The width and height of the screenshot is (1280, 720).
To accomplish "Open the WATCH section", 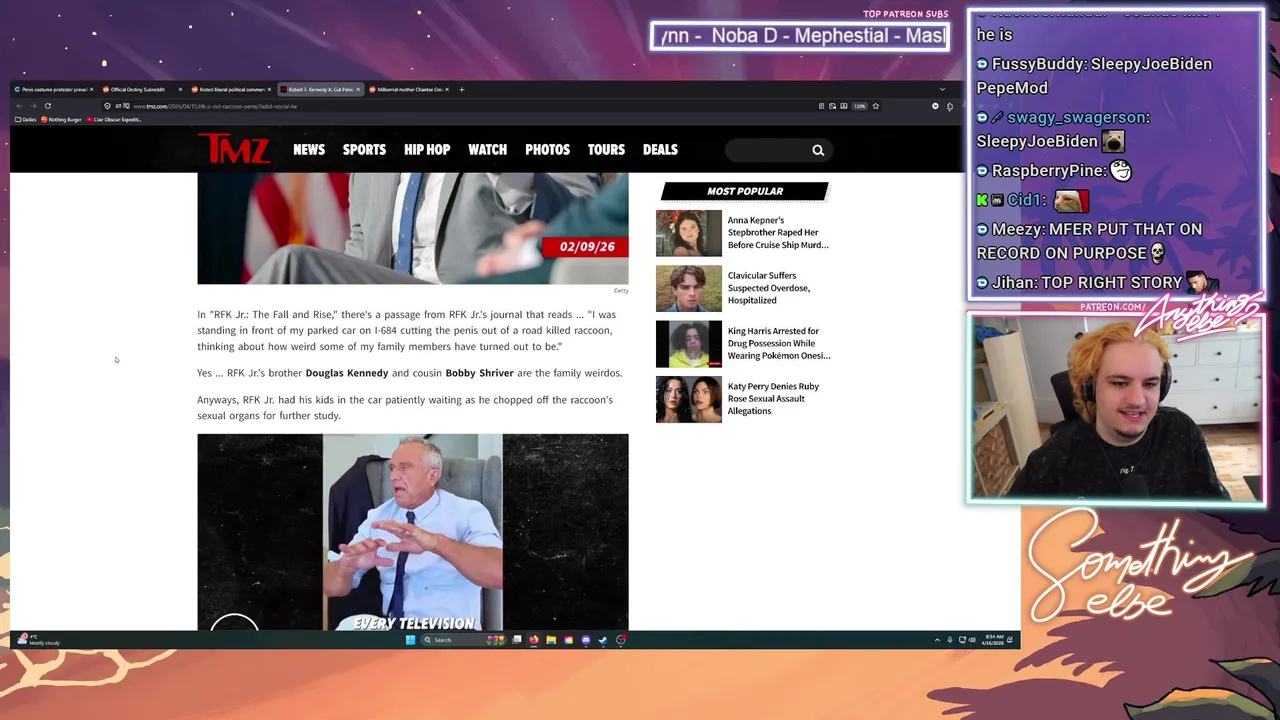I will pyautogui.click(x=488, y=149).
